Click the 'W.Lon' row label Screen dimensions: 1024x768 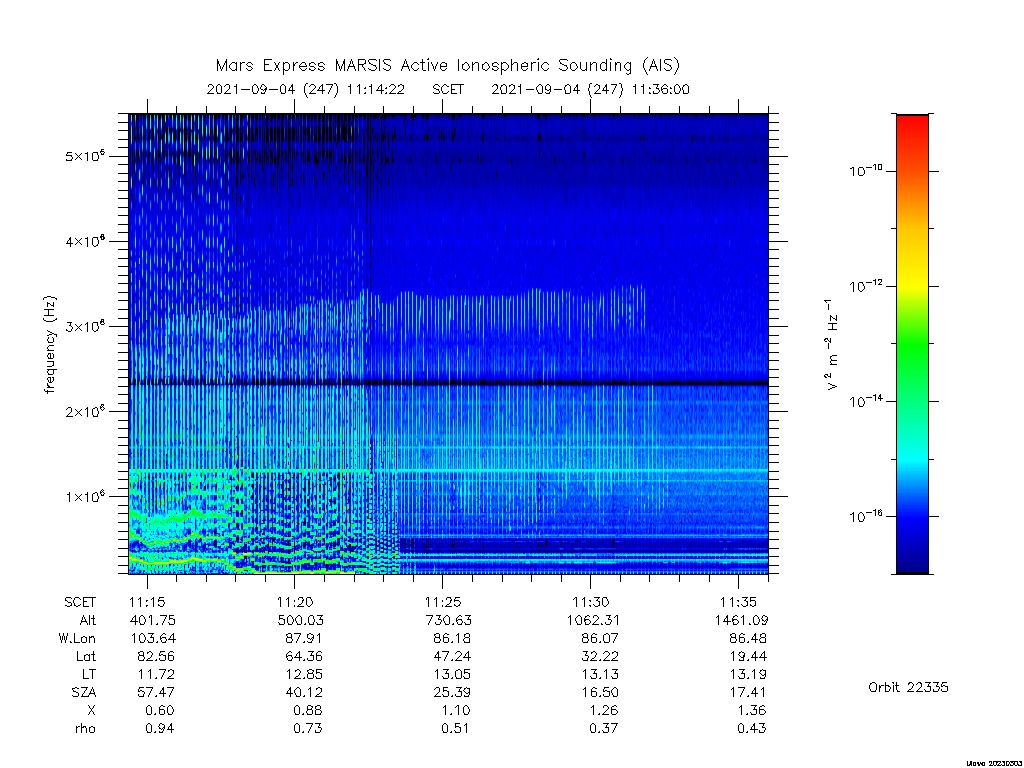point(77,638)
